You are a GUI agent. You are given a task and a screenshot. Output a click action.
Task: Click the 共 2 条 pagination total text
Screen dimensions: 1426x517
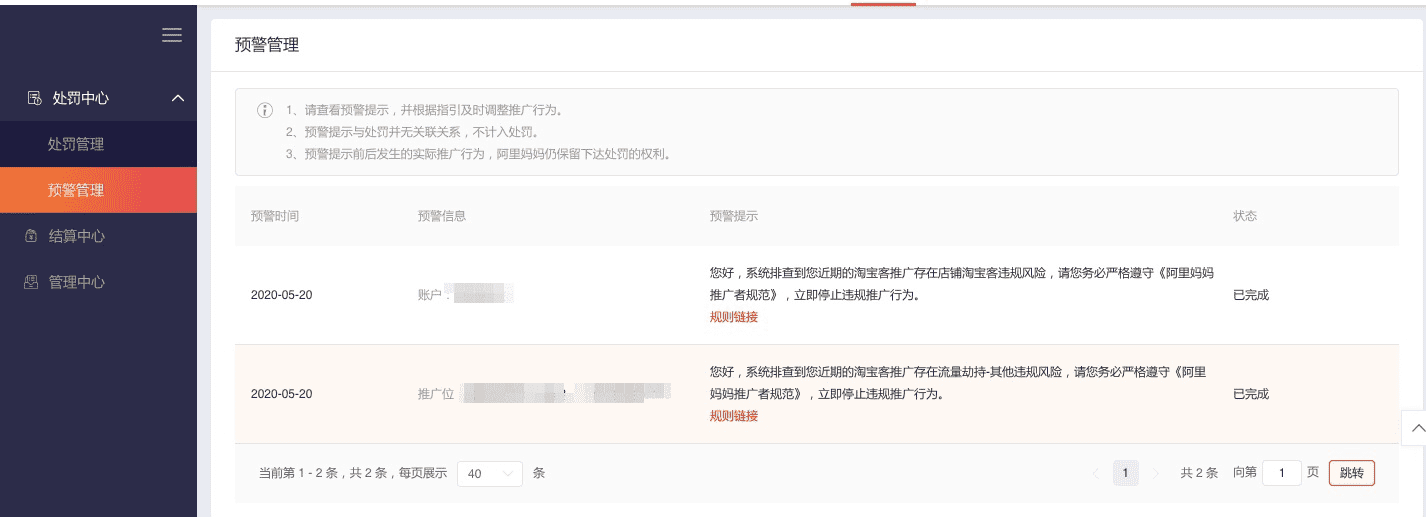pos(1199,473)
